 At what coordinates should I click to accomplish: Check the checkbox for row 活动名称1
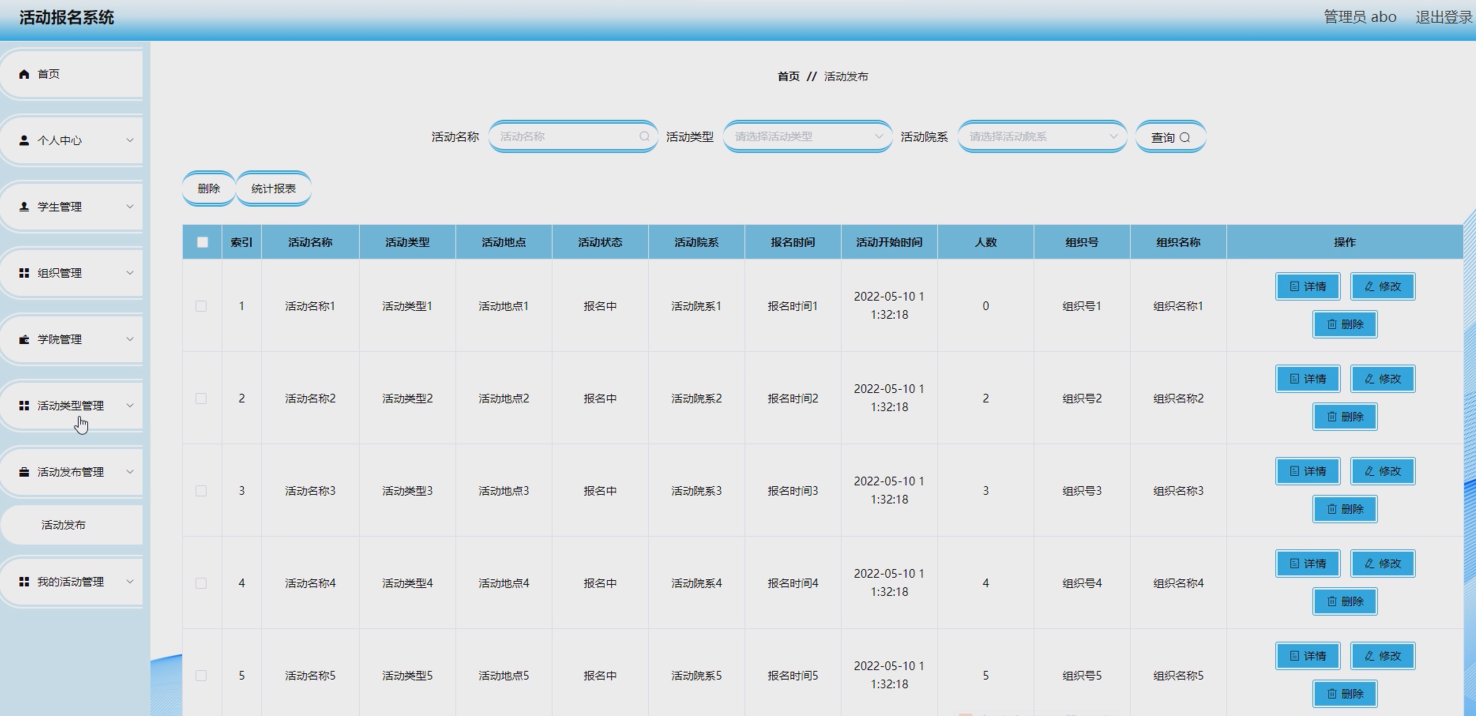pyautogui.click(x=201, y=306)
